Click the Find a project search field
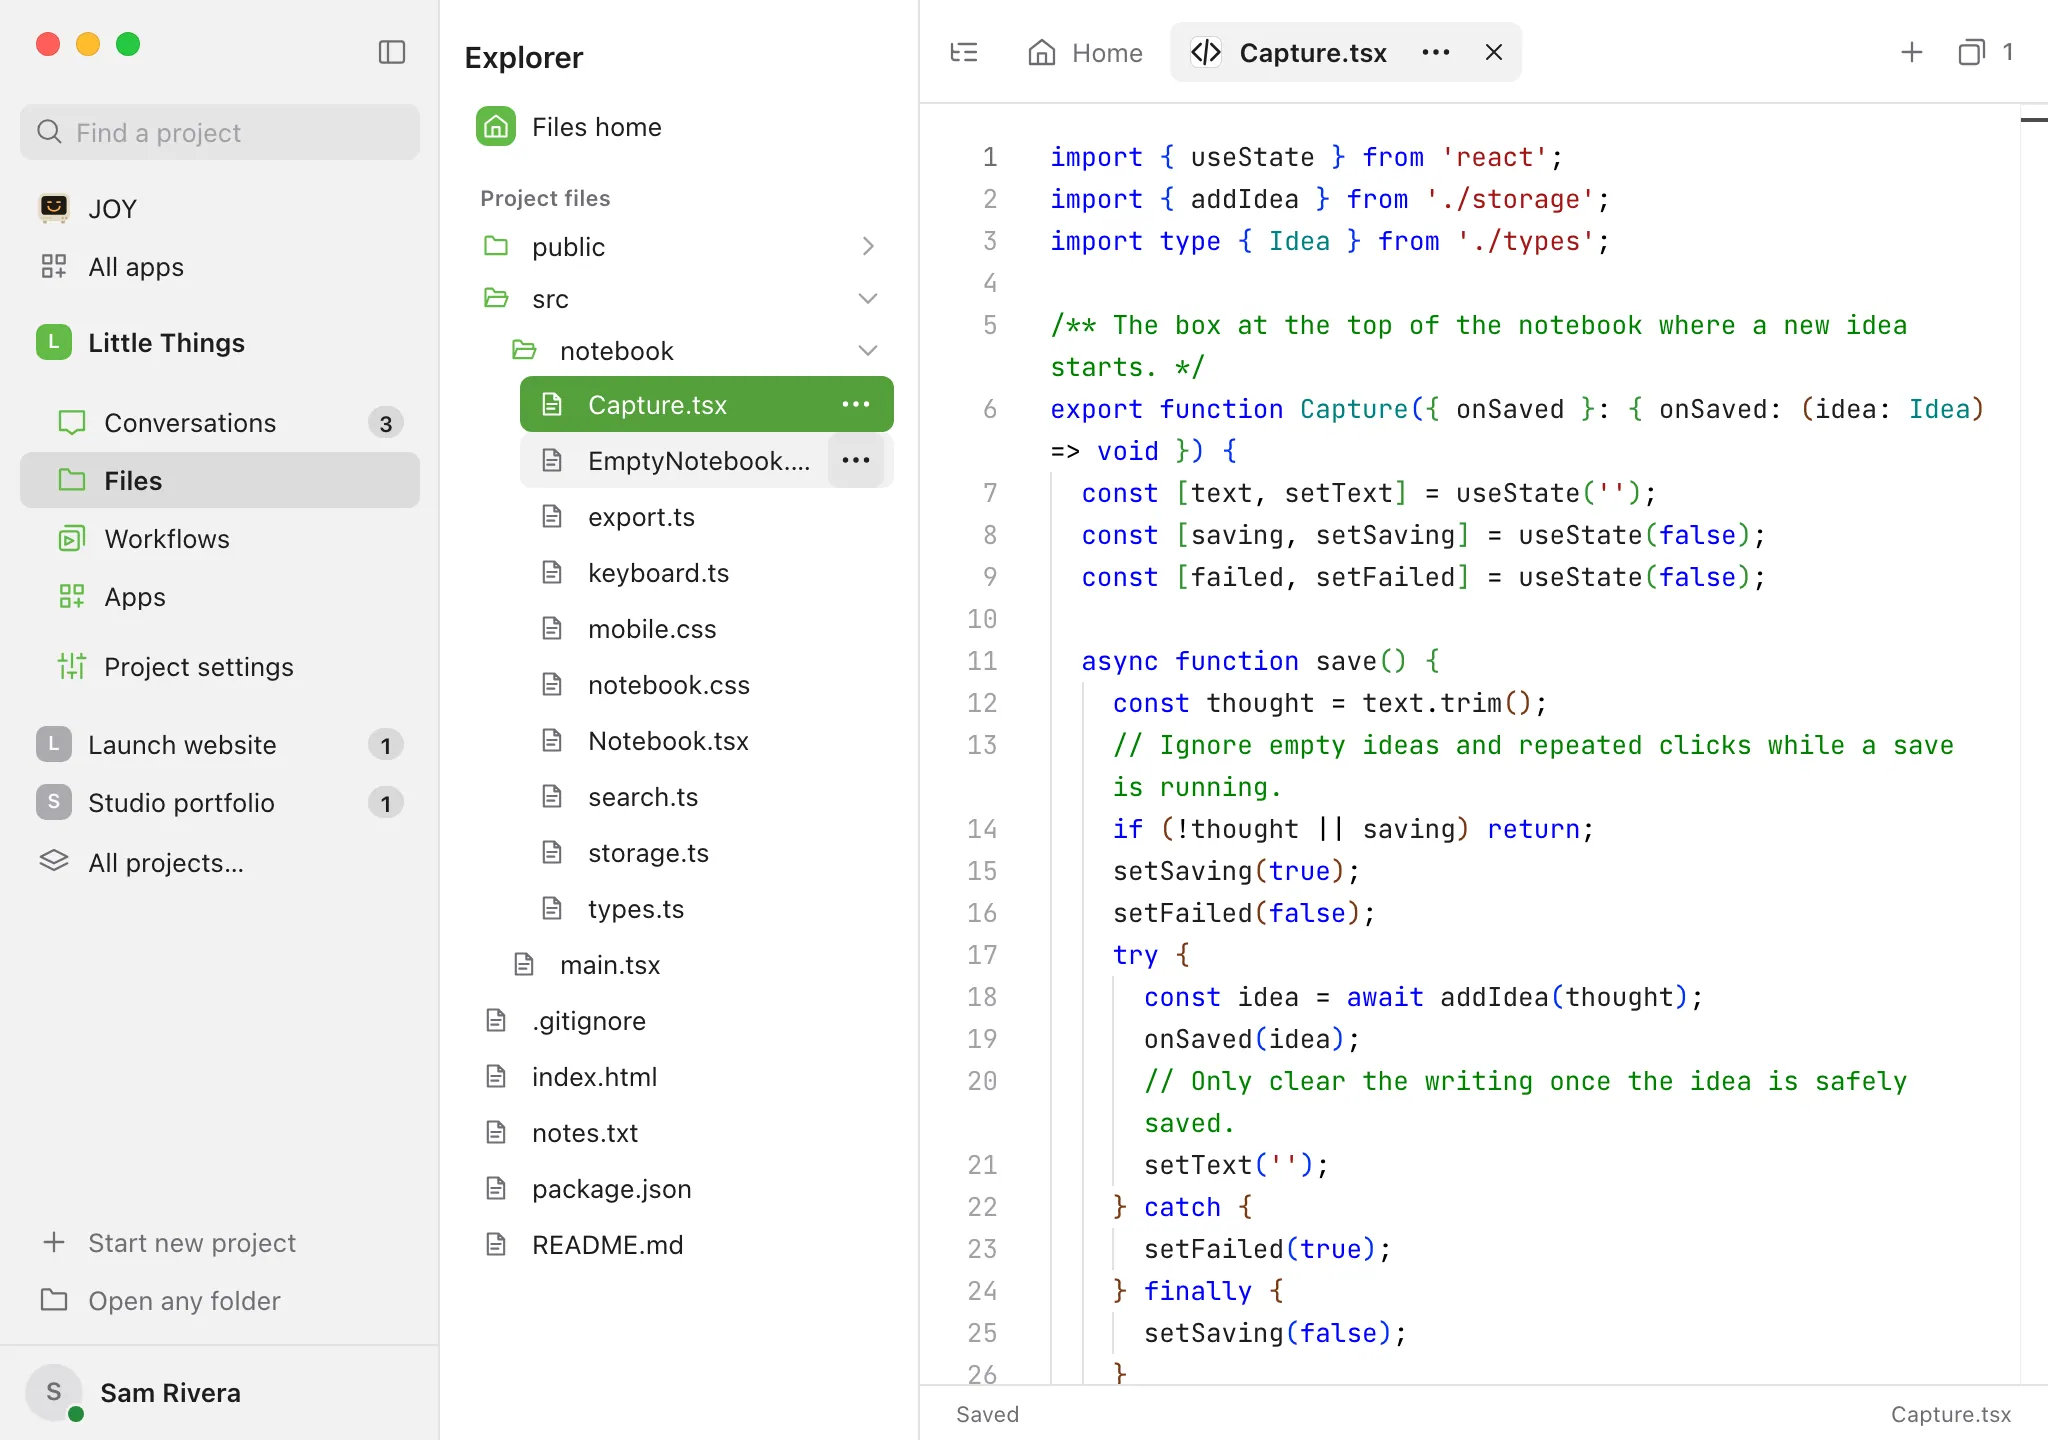2048x1440 pixels. pyautogui.click(x=220, y=132)
